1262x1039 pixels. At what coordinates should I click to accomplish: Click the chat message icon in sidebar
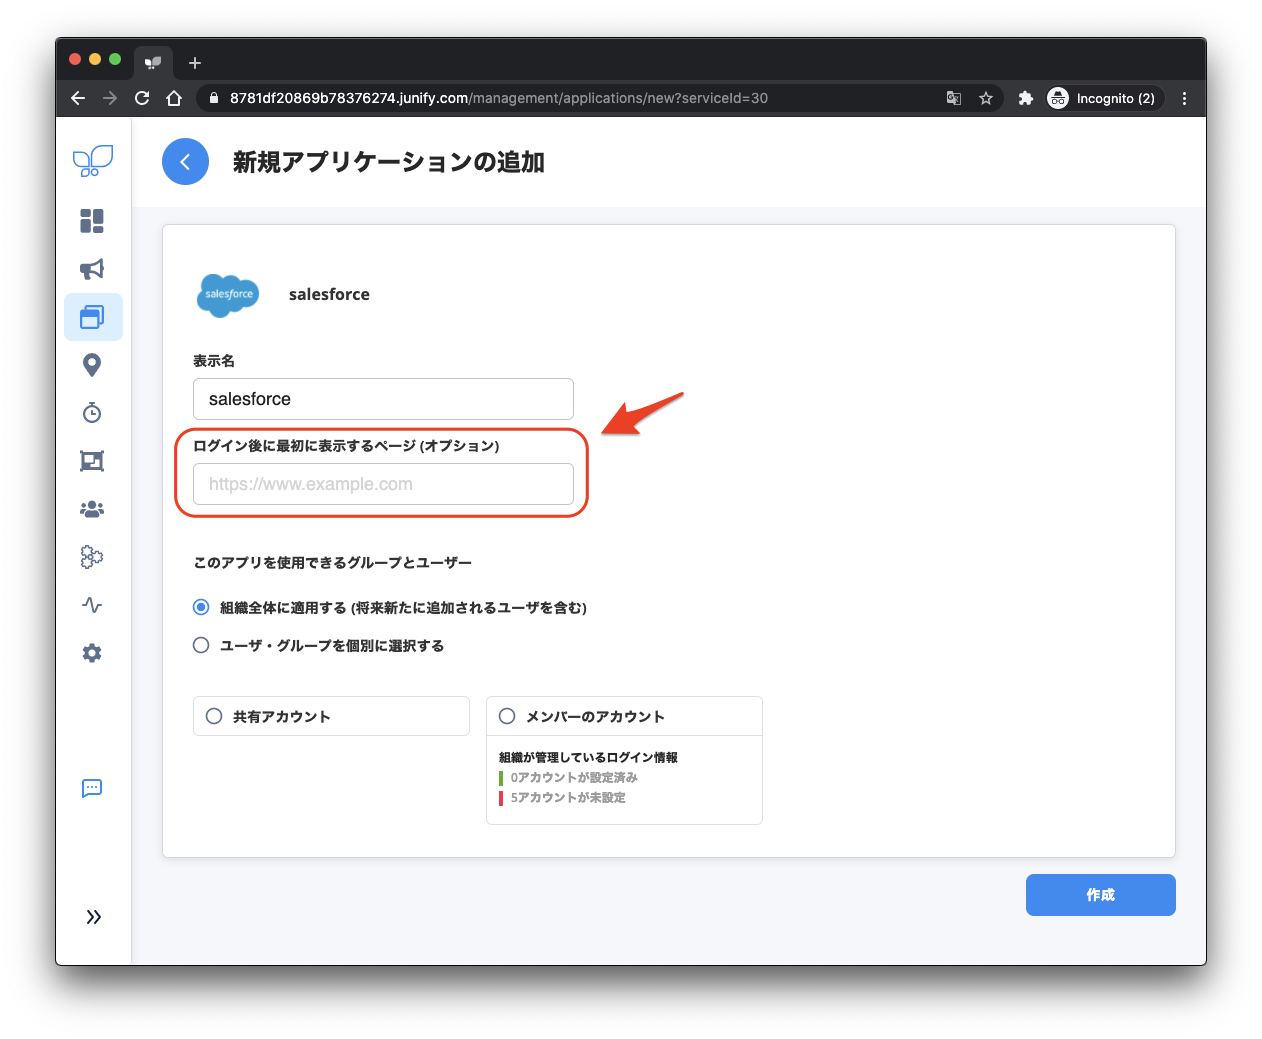point(92,788)
